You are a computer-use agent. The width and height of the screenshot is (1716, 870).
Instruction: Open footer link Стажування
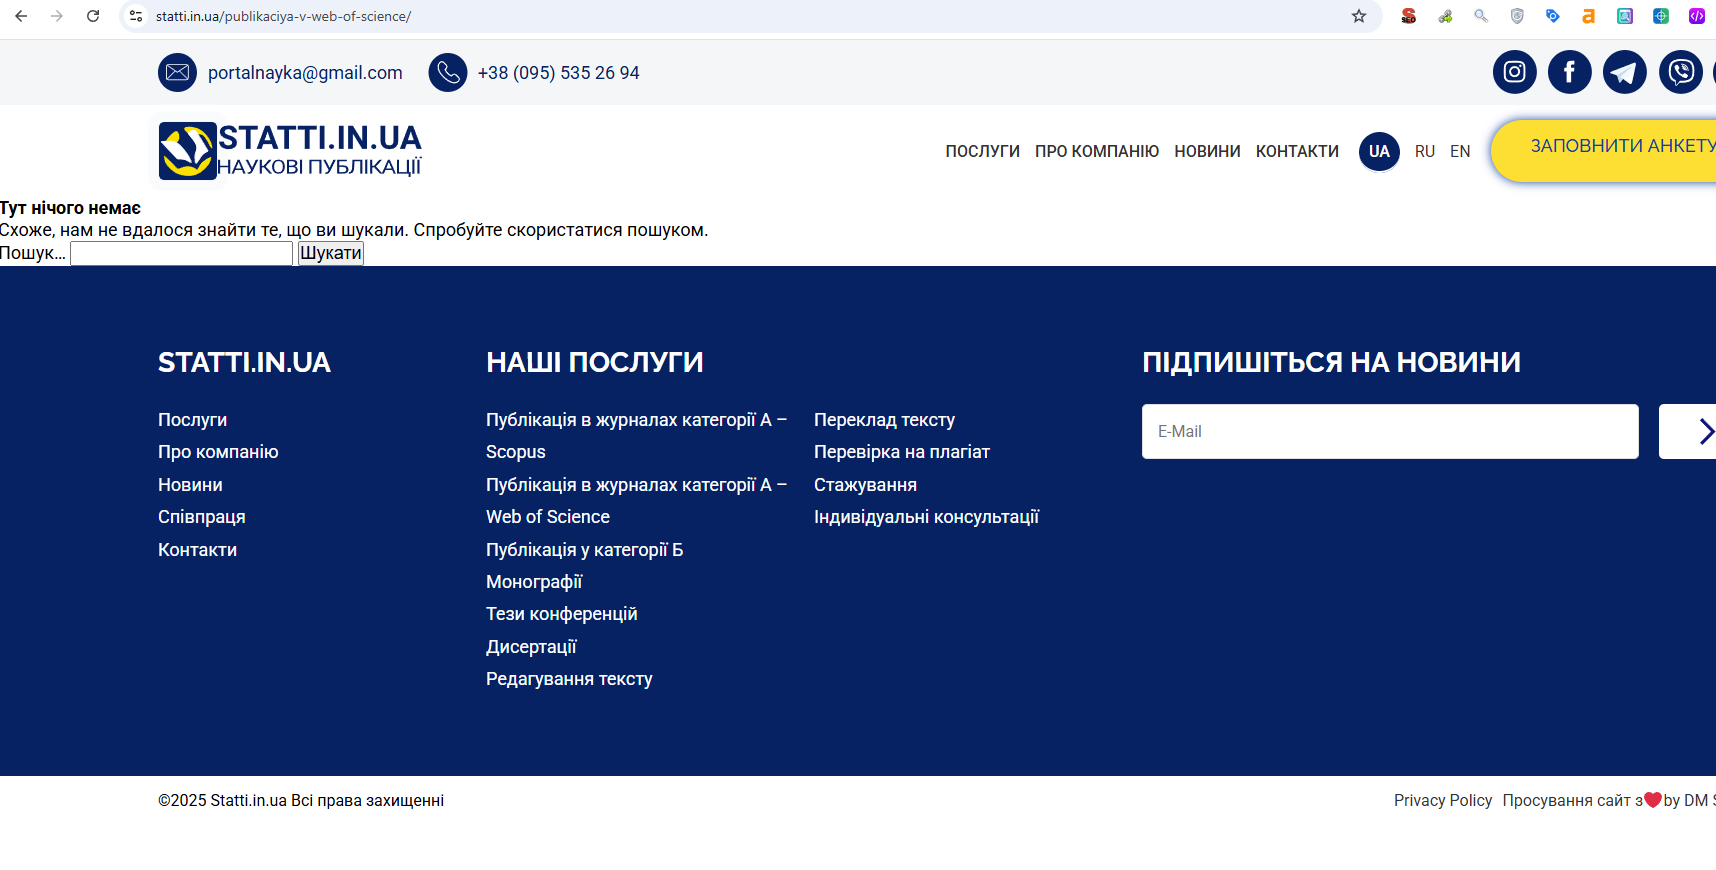[x=865, y=485]
